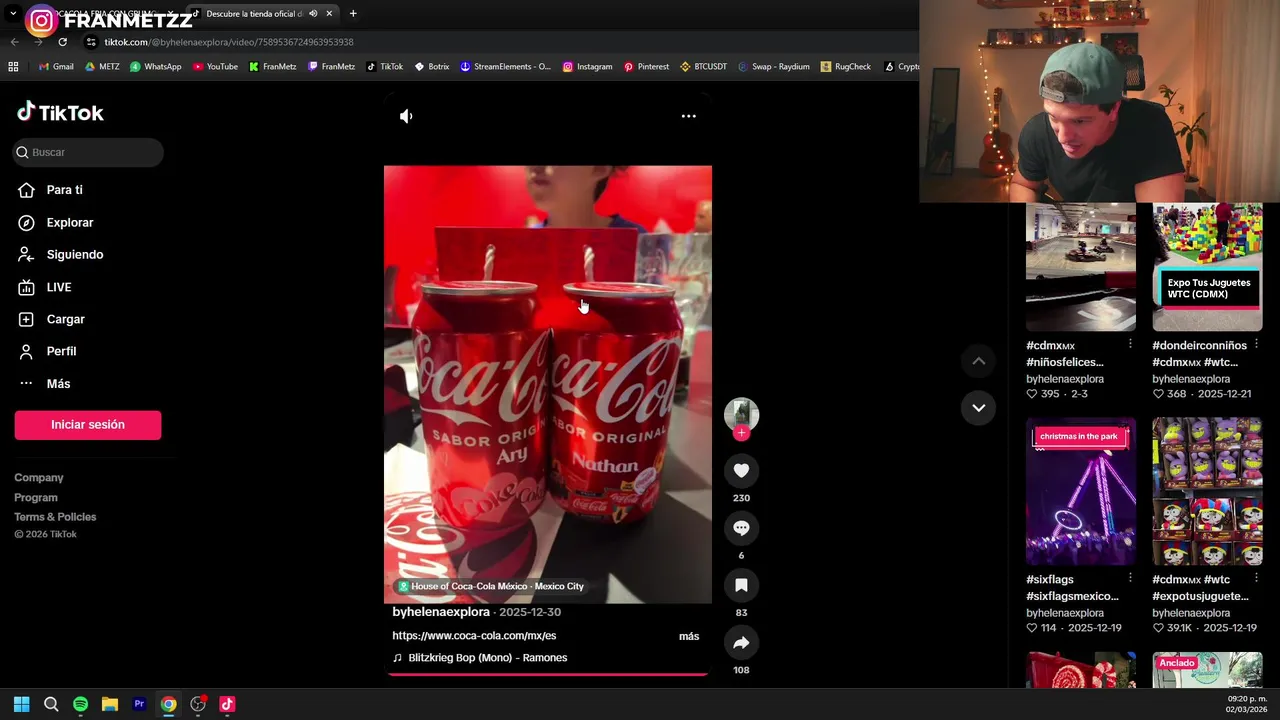Like the video showing 114 likes
The image size is (1280, 720).
pyautogui.click(x=1032, y=628)
